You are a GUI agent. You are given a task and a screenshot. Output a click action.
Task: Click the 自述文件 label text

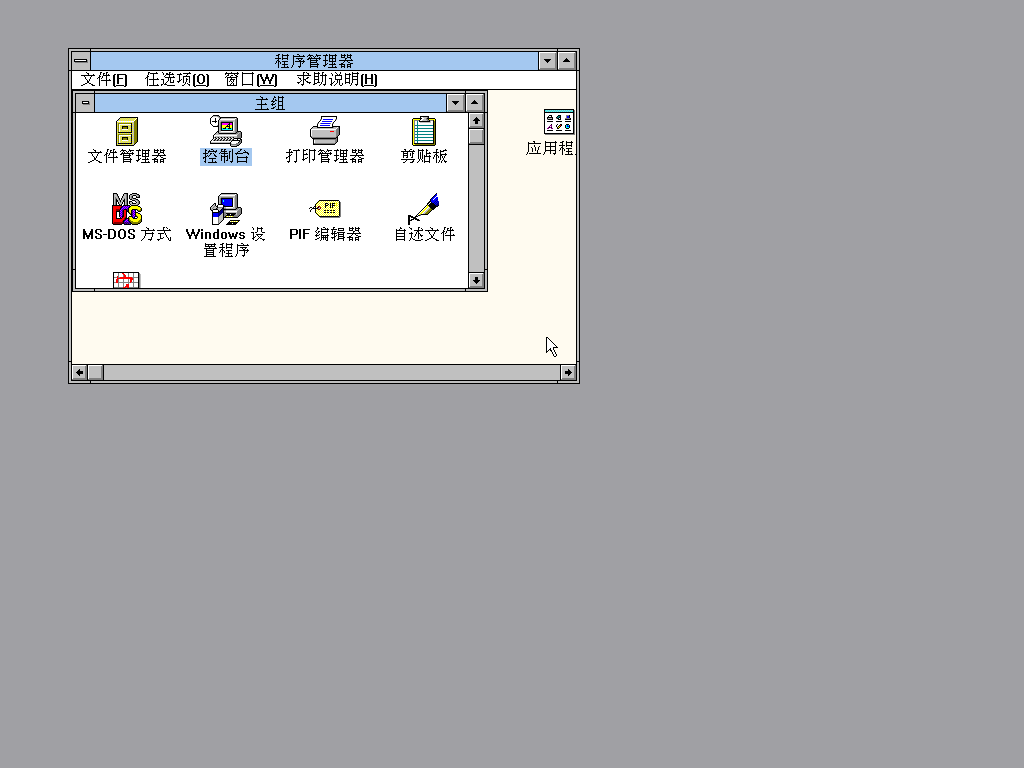point(424,234)
